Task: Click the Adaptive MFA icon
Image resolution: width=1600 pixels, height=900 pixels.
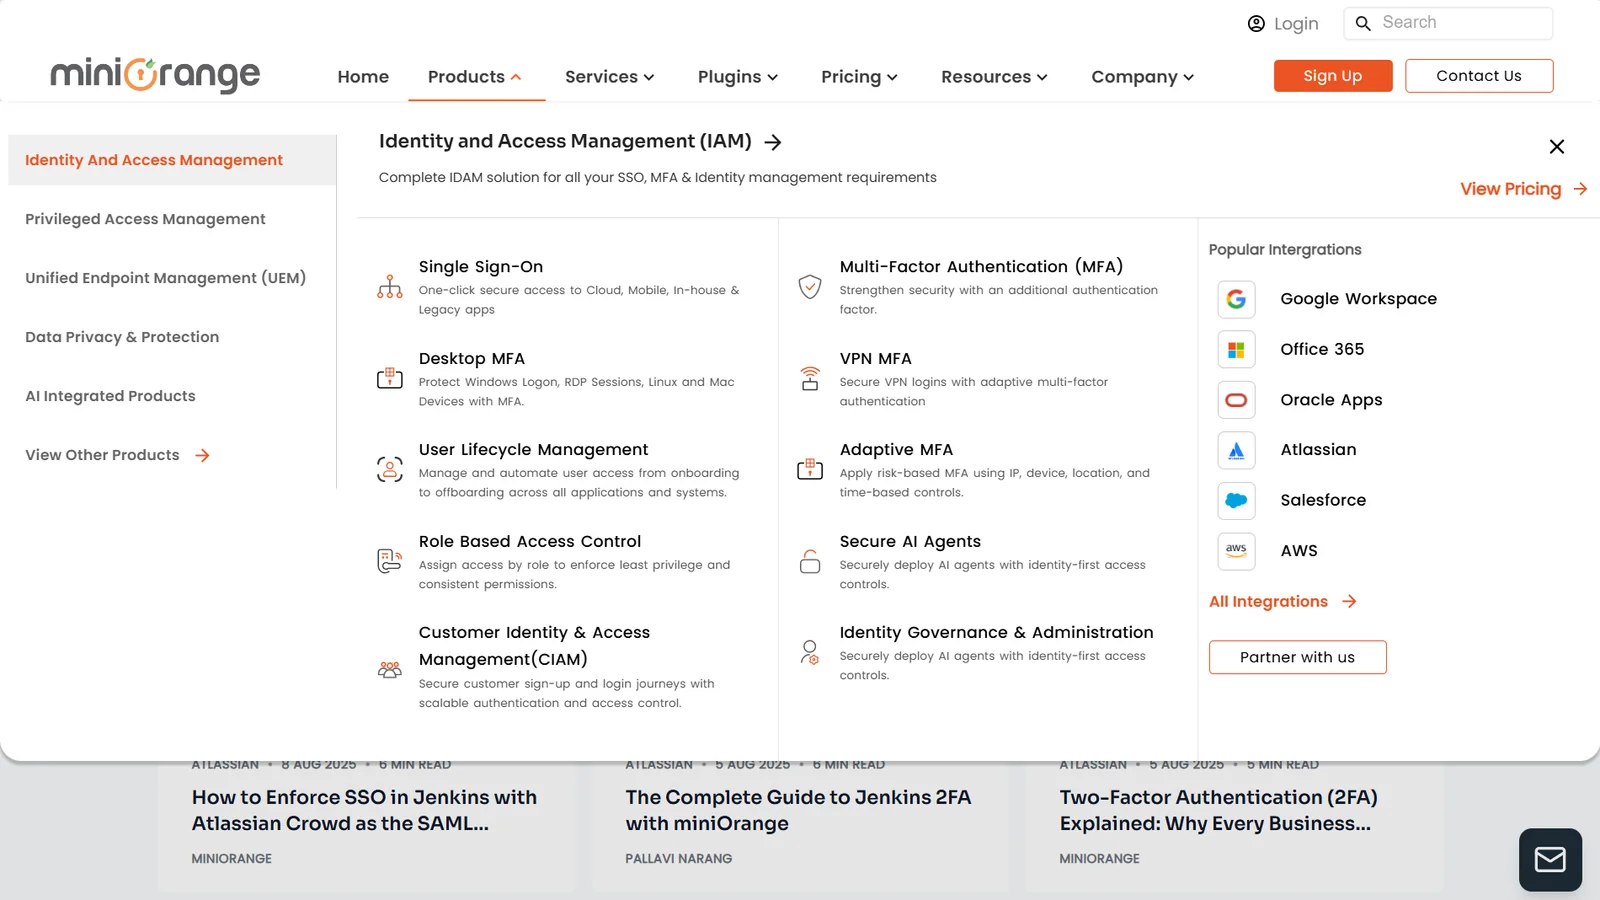Action: 810,469
